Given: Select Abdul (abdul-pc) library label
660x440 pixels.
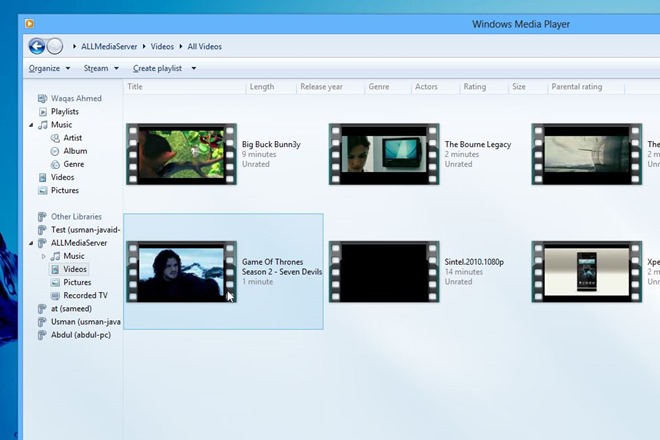Looking at the screenshot, I should click(81, 335).
